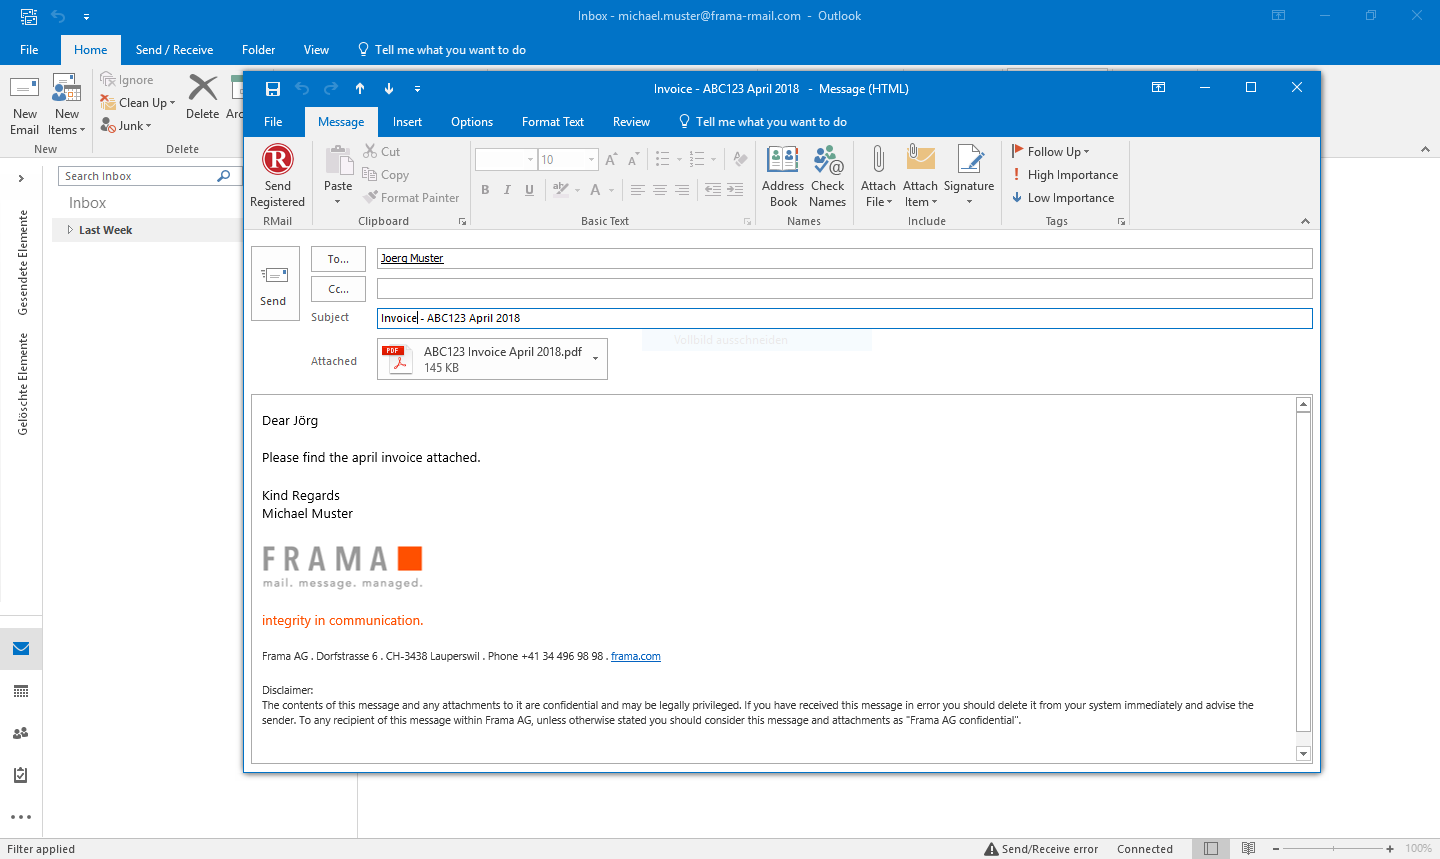
Task: Open Calendar view in navigation bar
Action: click(x=21, y=691)
